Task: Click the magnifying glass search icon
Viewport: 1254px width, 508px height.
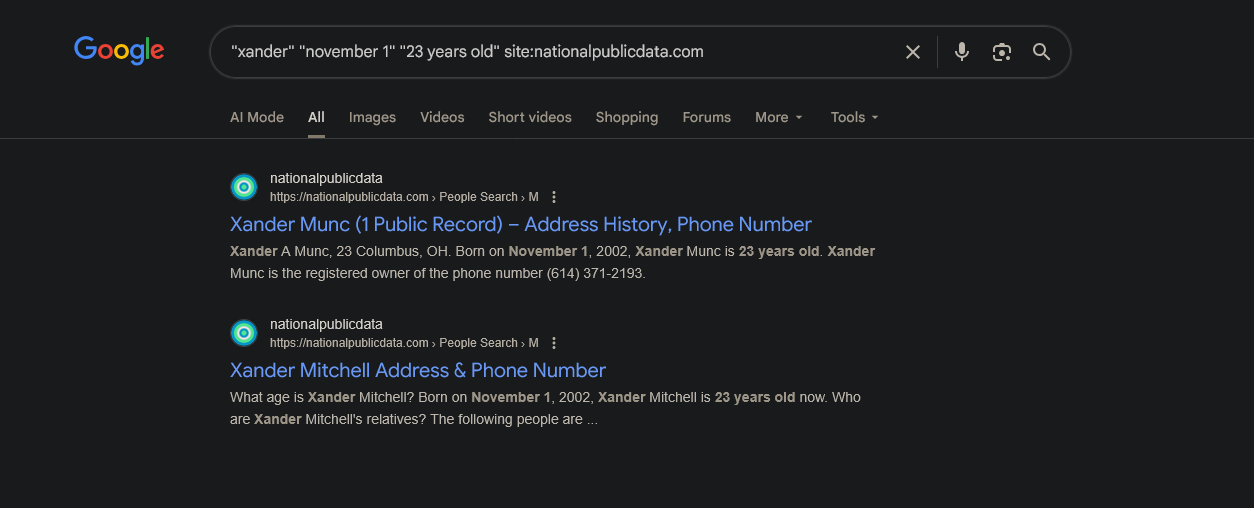Action: pyautogui.click(x=1041, y=52)
